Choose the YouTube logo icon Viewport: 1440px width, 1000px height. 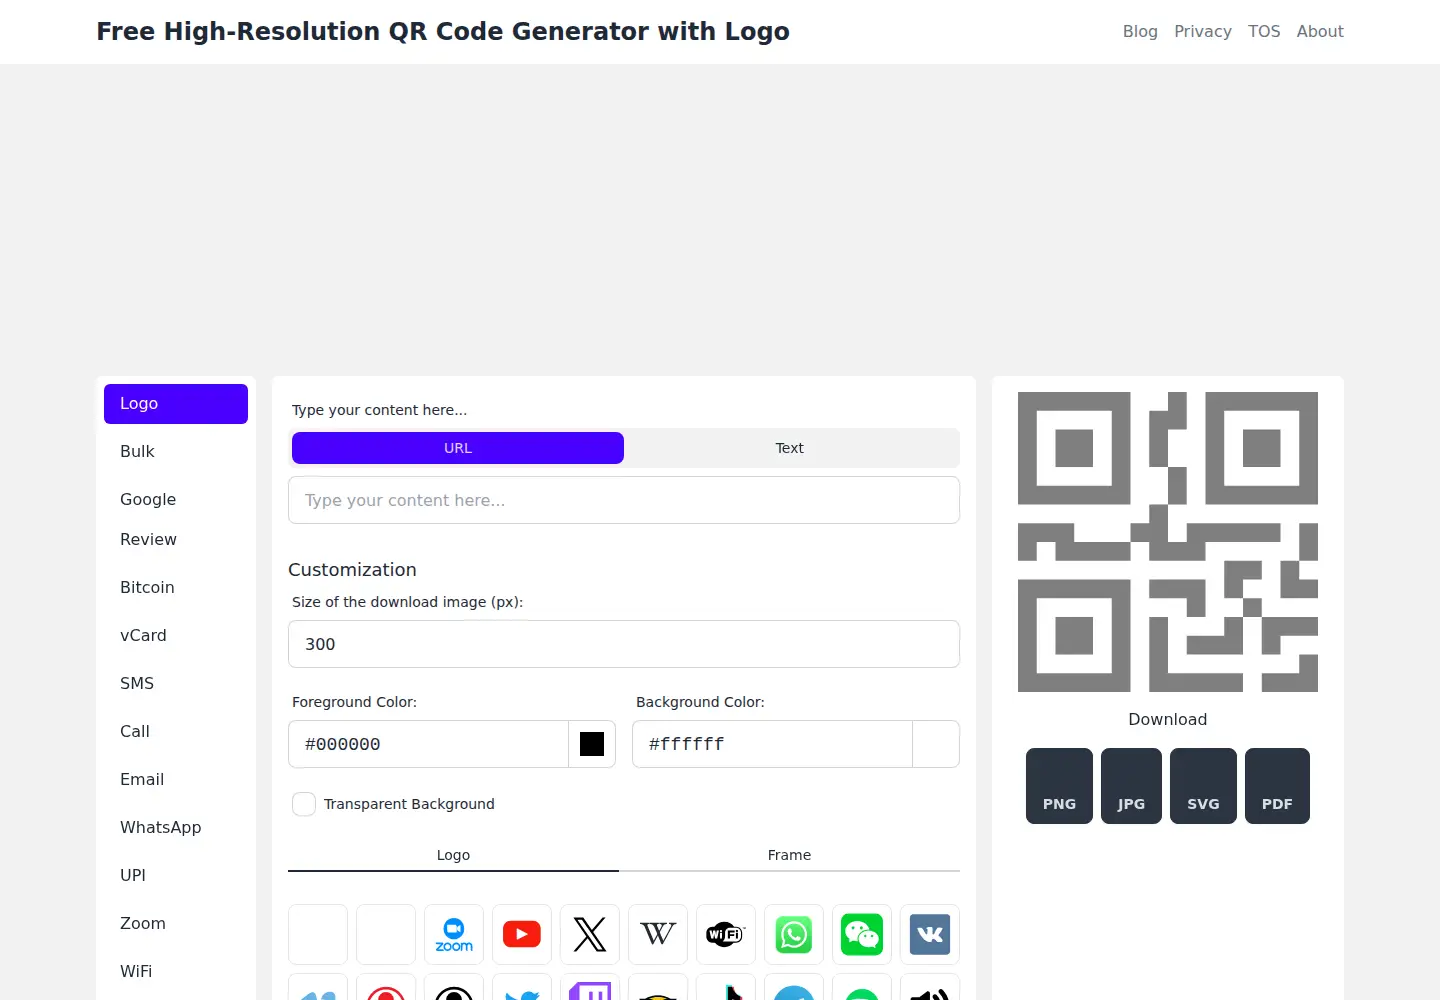pyautogui.click(x=522, y=934)
